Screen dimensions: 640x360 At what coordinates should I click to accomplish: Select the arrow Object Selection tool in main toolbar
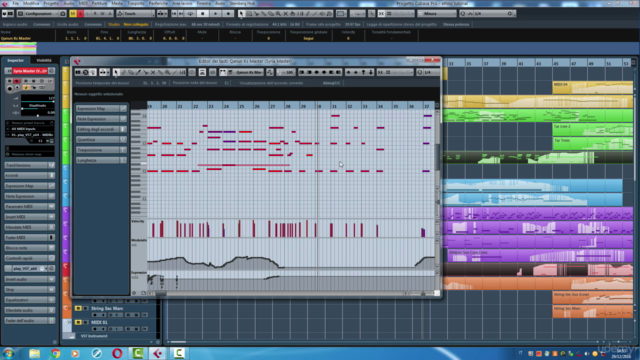[x=241, y=13]
